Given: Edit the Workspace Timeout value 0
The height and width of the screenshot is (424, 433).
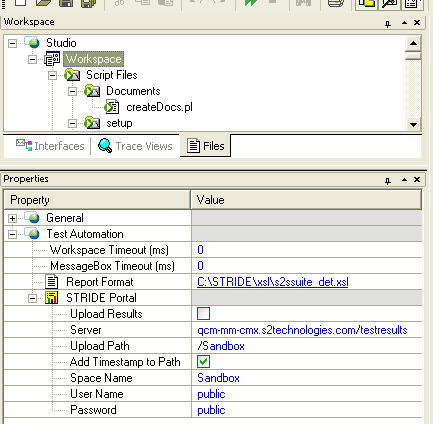Looking at the screenshot, I should 306,250.
